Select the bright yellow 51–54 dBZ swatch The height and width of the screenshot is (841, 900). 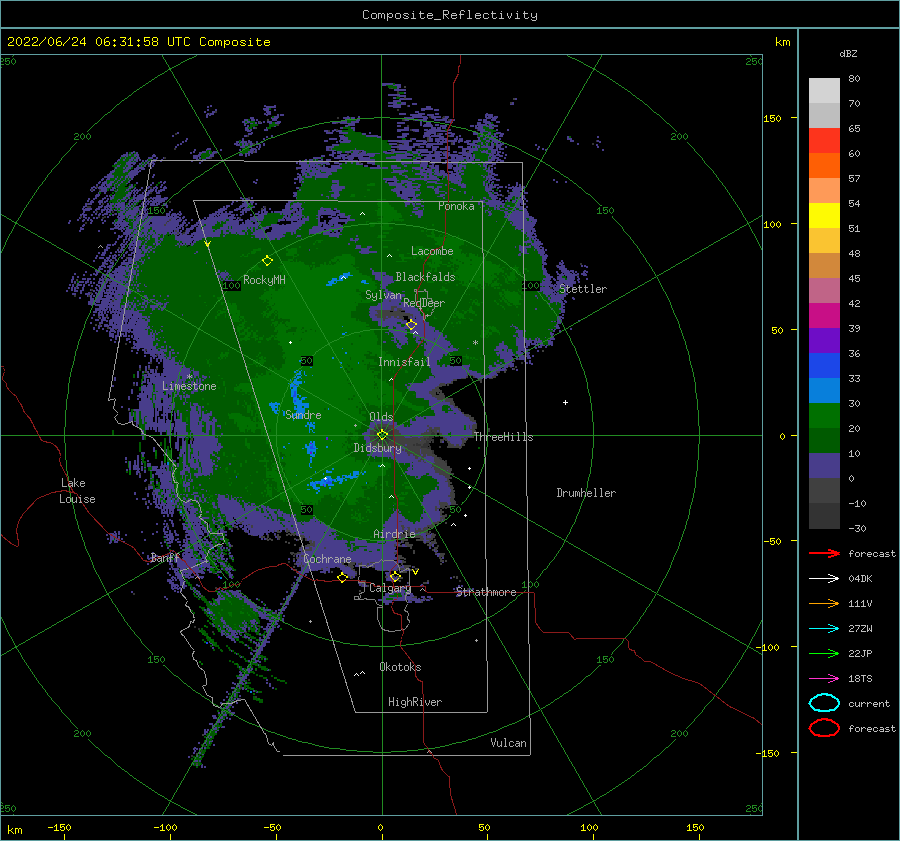click(x=824, y=215)
